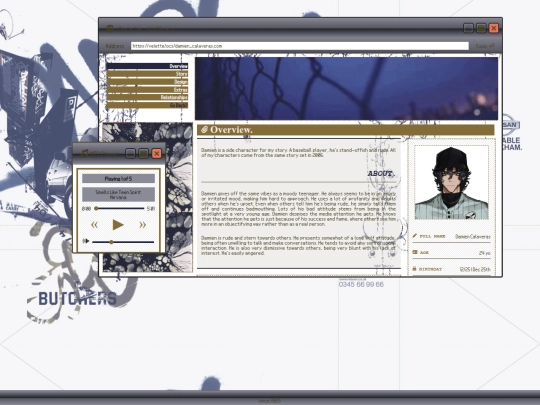Click the elapsed time '0:00' in player
Image resolution: width=540 pixels, height=405 pixels.
[x=86, y=208]
